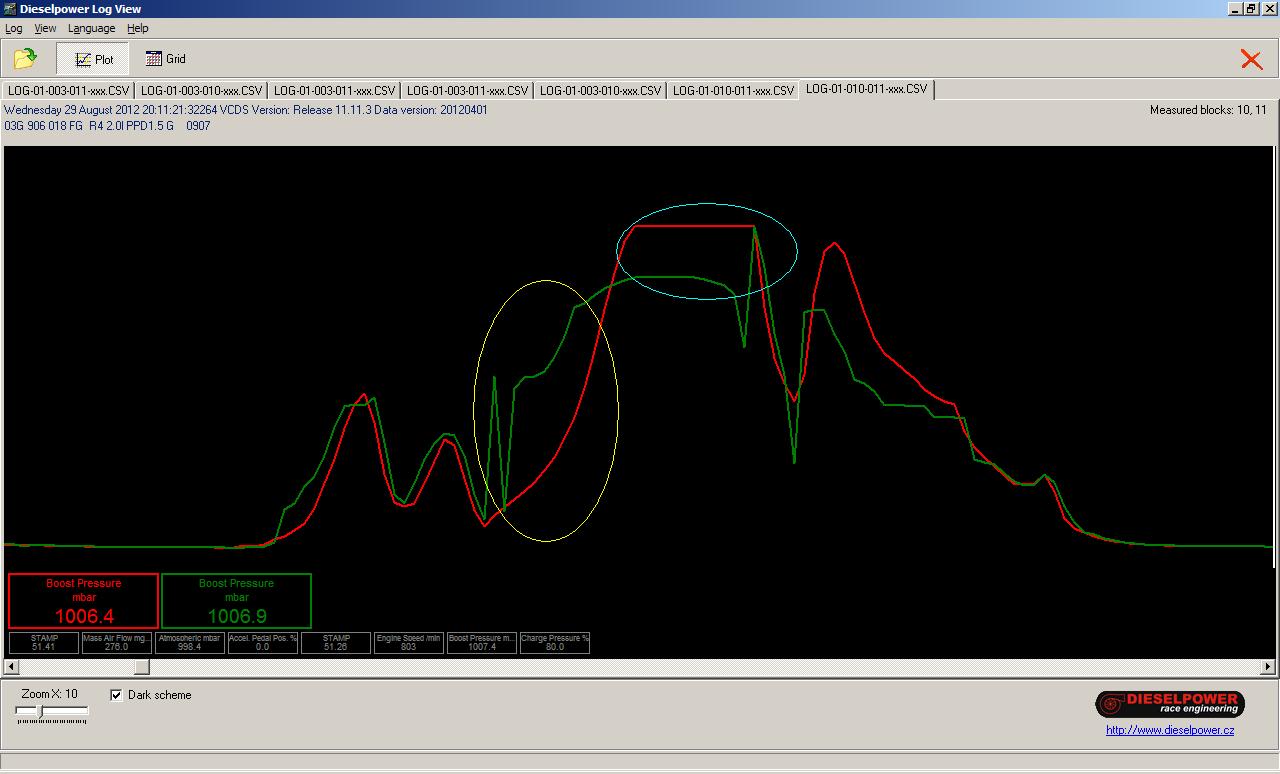
Task: Open the Log menu
Action: (x=14, y=28)
